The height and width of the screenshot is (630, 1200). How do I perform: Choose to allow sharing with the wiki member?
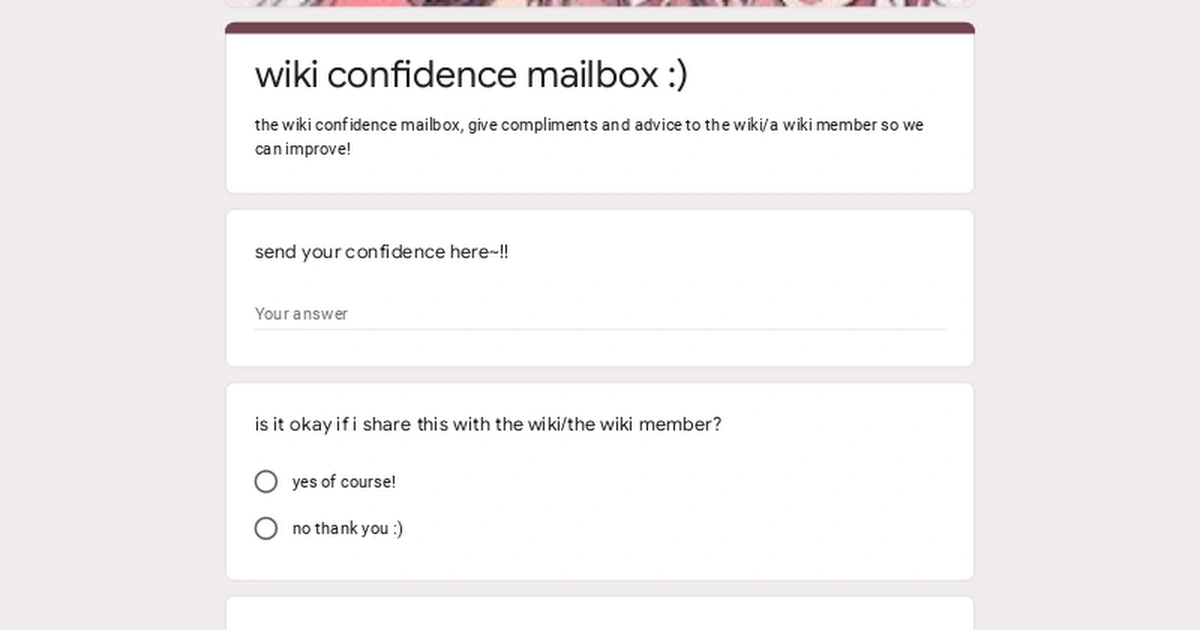click(x=266, y=481)
